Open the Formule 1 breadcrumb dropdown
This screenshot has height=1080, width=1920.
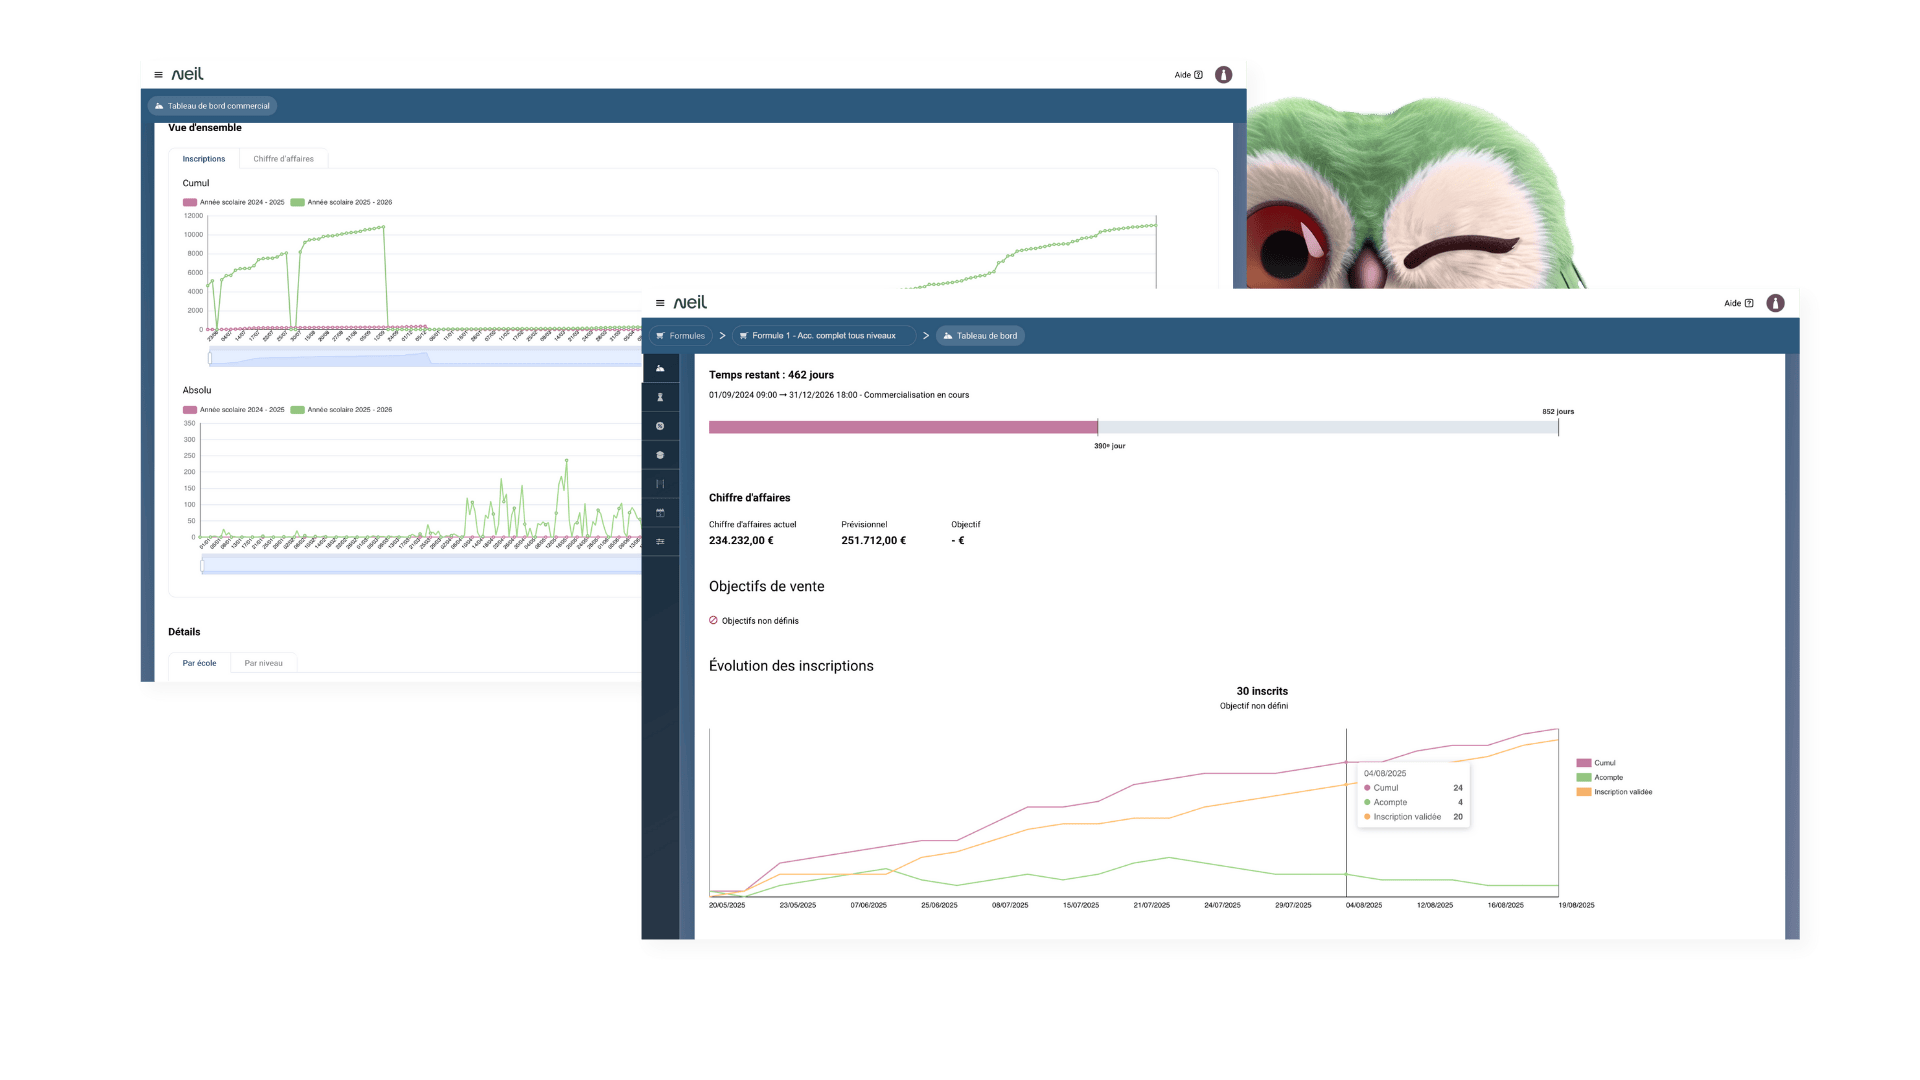coord(825,336)
